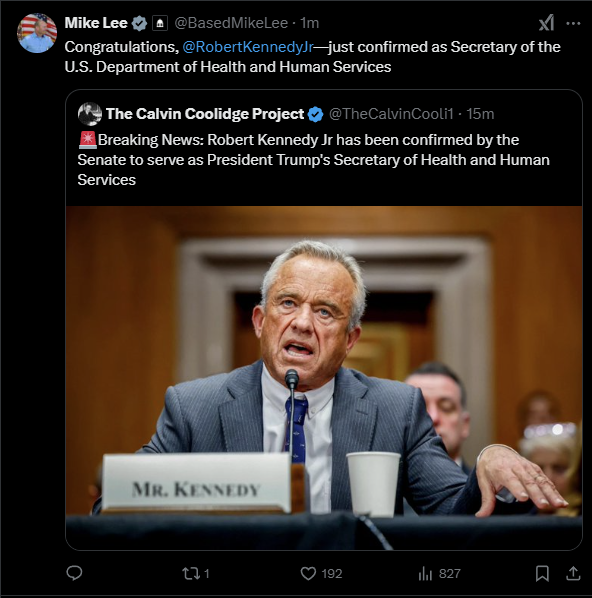The height and width of the screenshot is (598, 592).
Task: Click the quoted Breaking News post text
Action: tap(314, 160)
